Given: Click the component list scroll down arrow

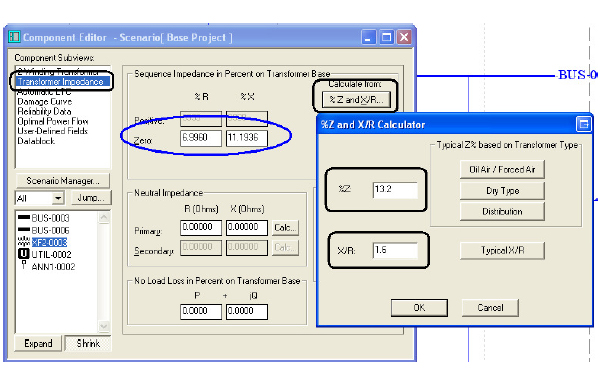Looking at the screenshot, I should click(104, 326).
